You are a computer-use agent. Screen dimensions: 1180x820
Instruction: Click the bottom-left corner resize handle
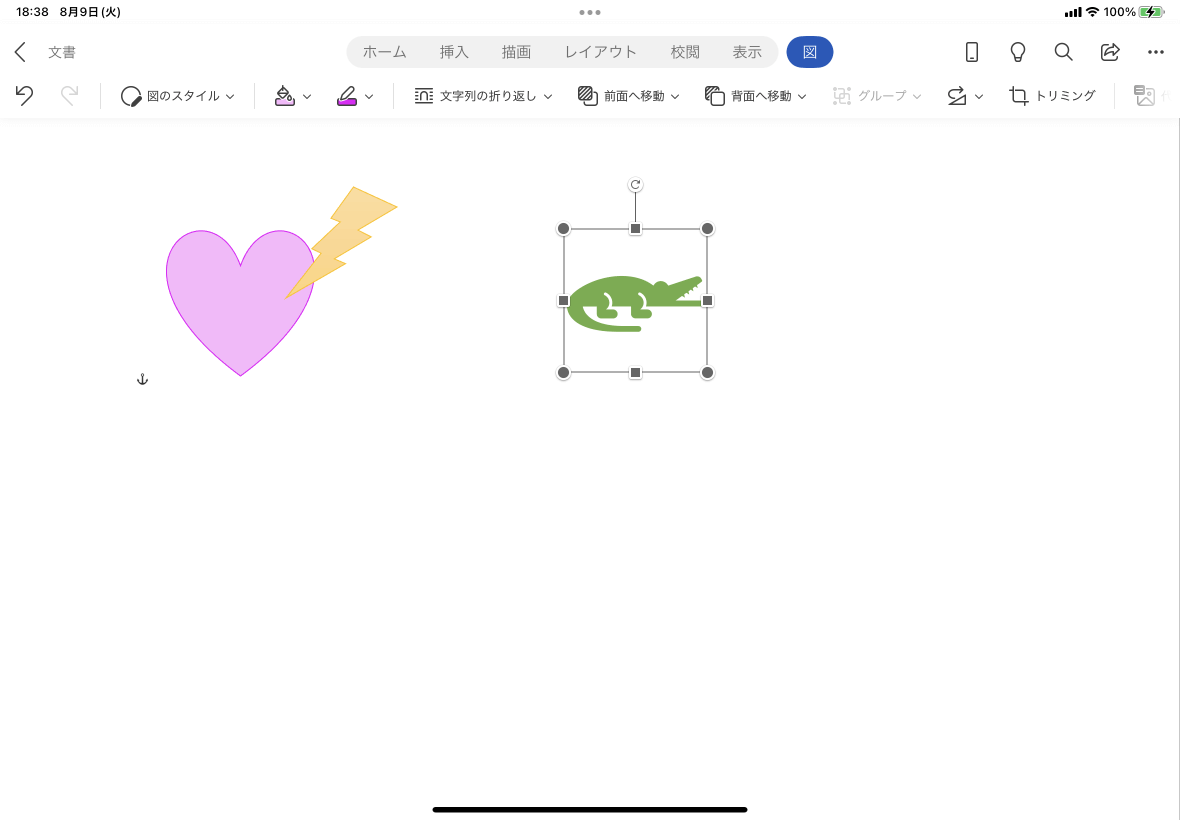point(563,372)
